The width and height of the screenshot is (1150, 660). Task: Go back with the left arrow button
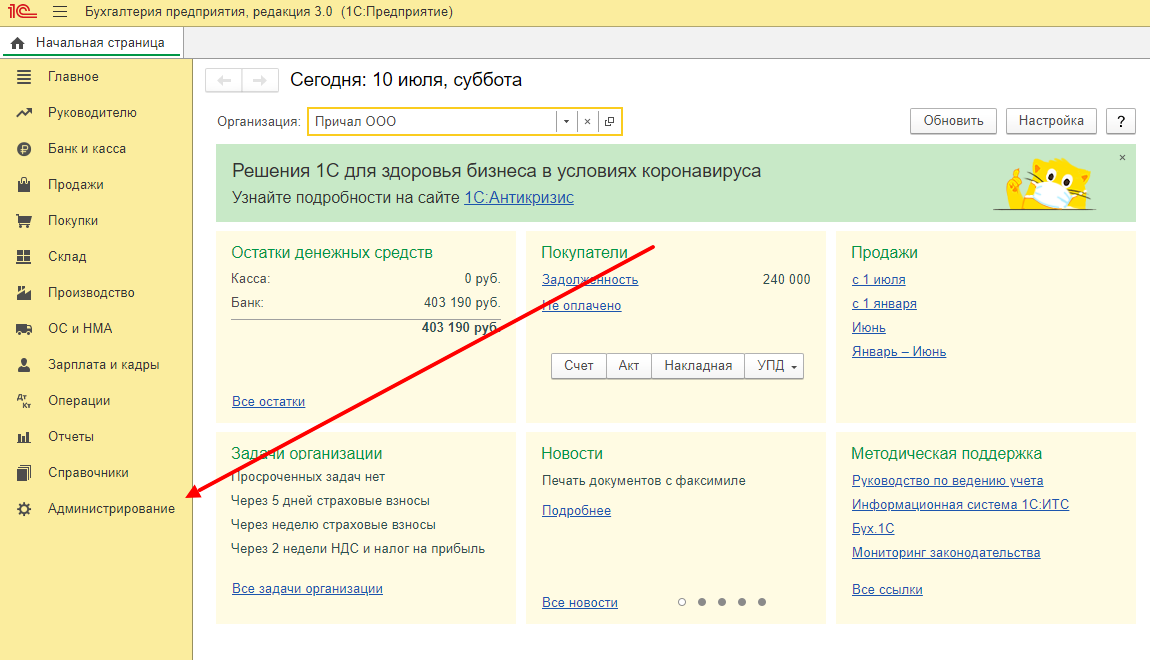[x=224, y=80]
